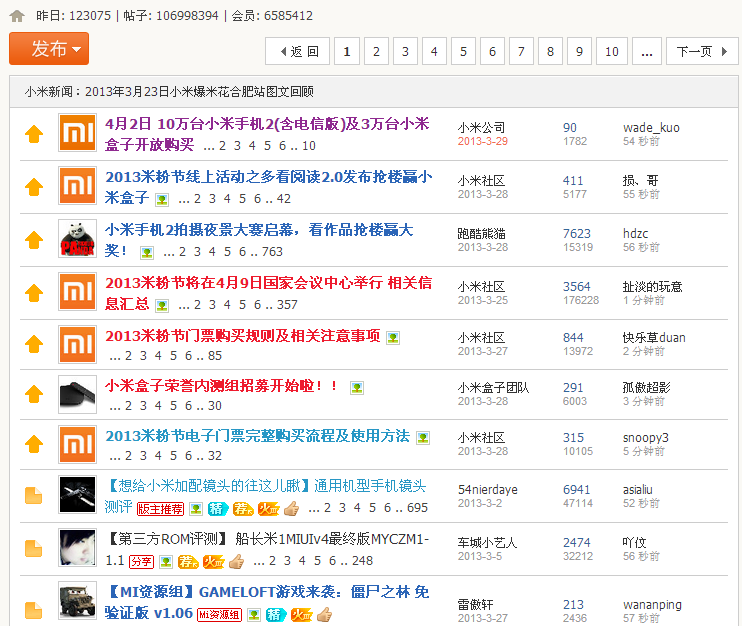Click sticky arrow icon of 门票购买规则 thread
This screenshot has height=626, width=742.
34,344
